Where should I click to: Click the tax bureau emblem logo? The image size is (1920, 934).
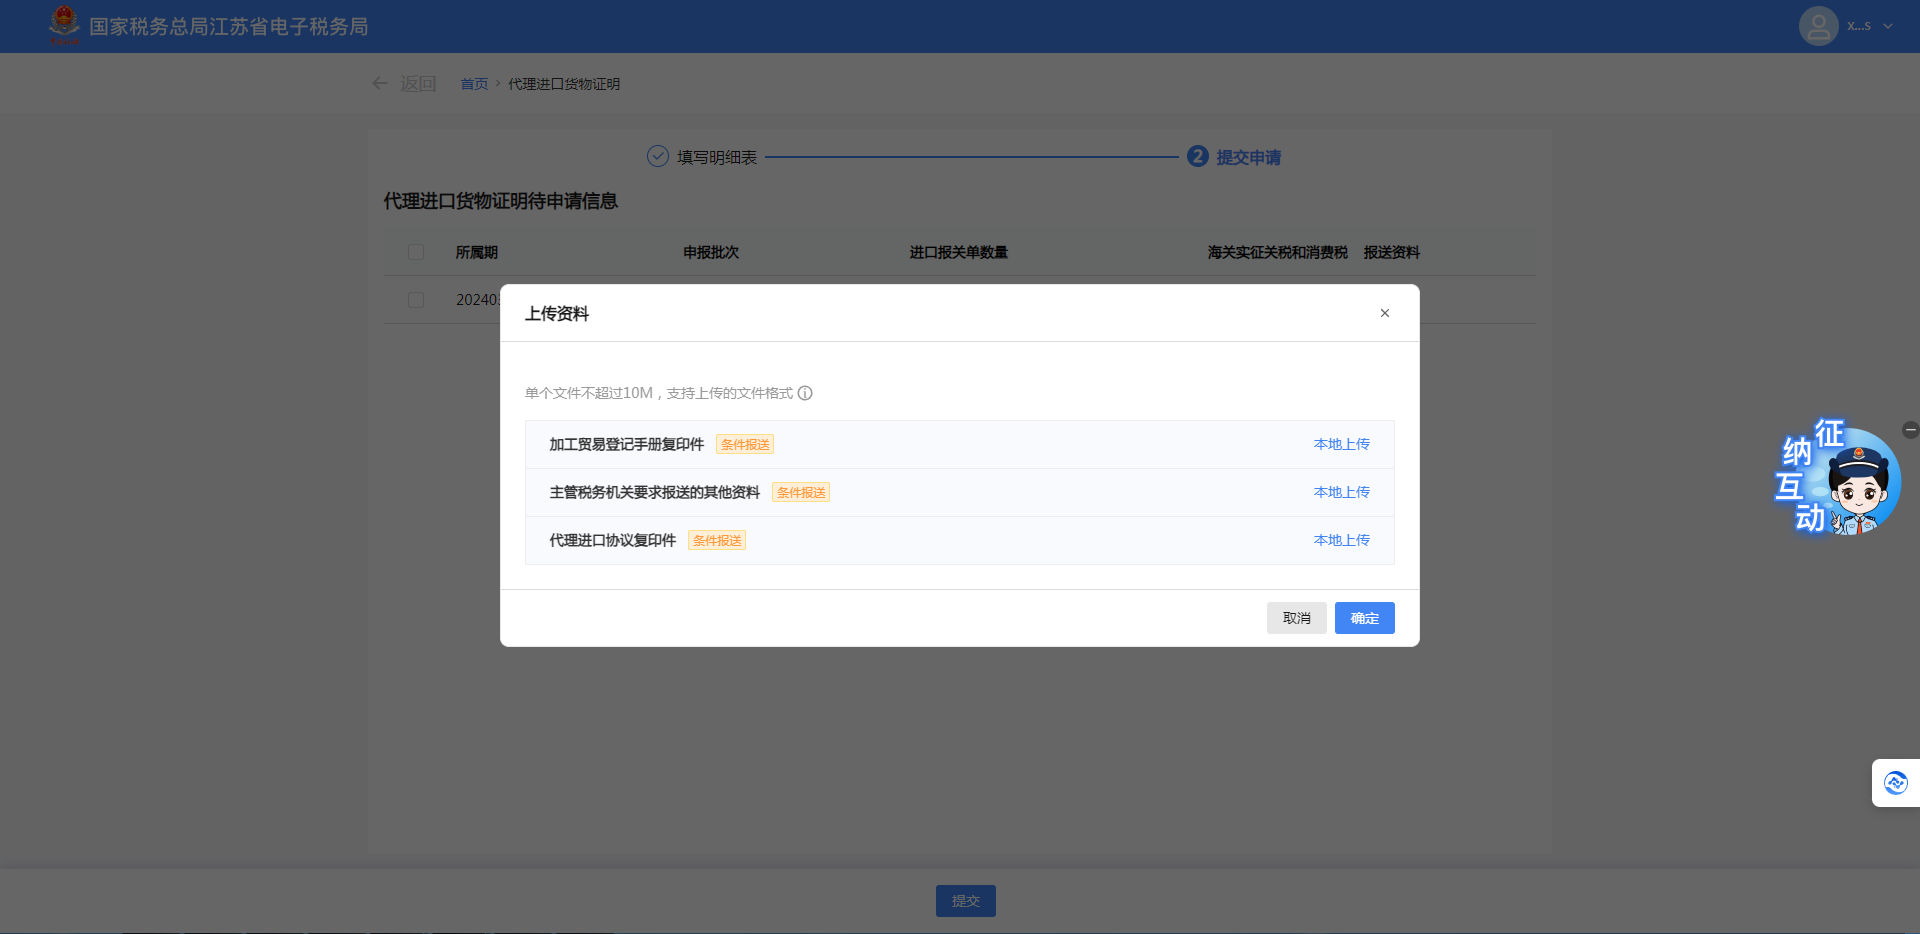tap(64, 24)
